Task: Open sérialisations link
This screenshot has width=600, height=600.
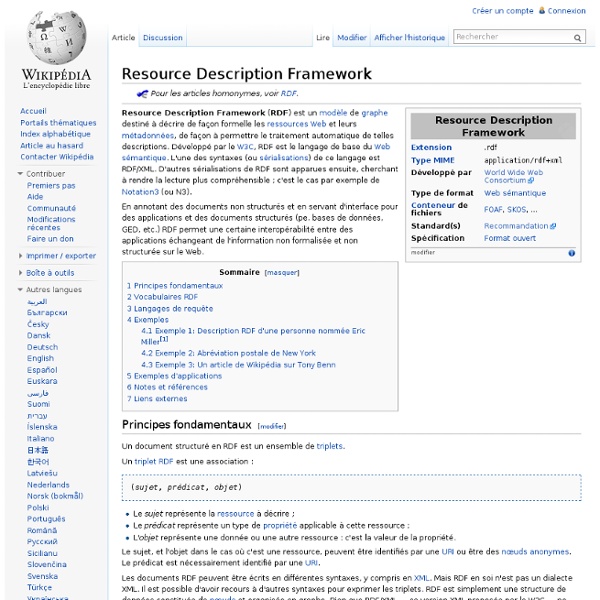Action: tap(284, 158)
